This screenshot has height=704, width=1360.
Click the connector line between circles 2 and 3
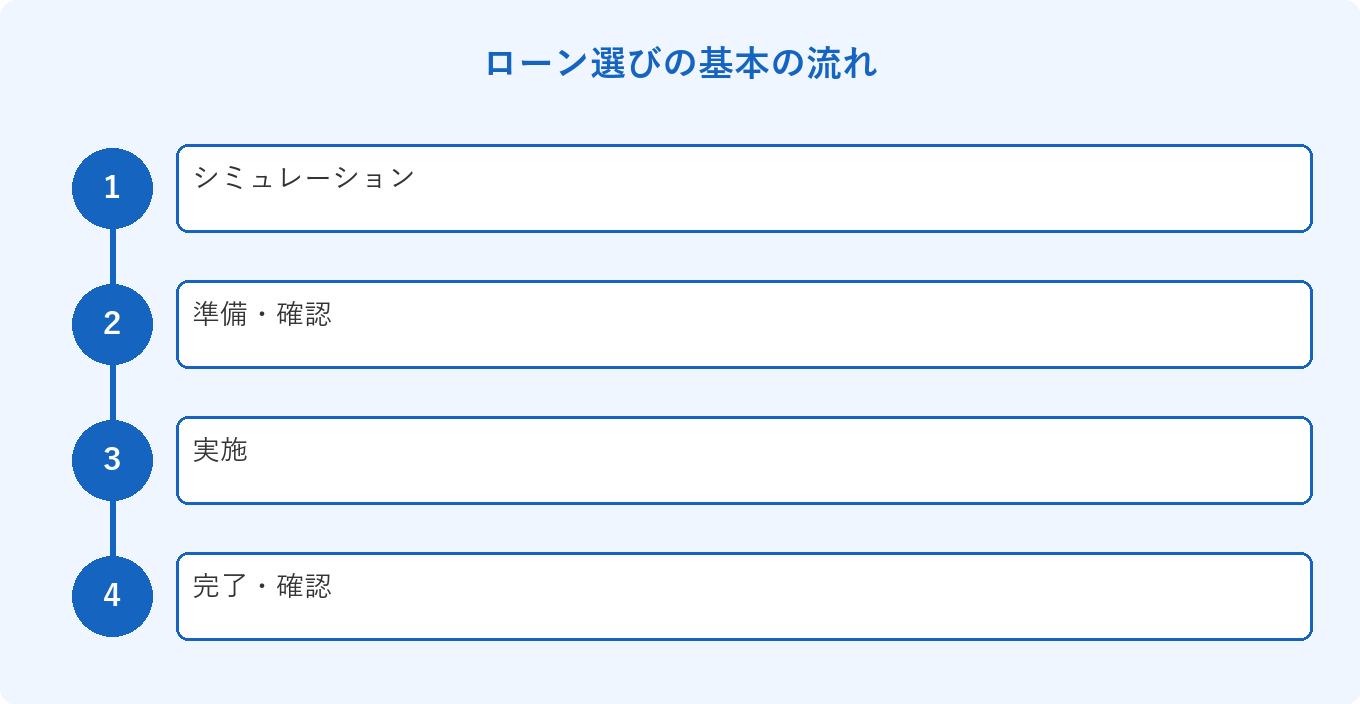[112, 392]
